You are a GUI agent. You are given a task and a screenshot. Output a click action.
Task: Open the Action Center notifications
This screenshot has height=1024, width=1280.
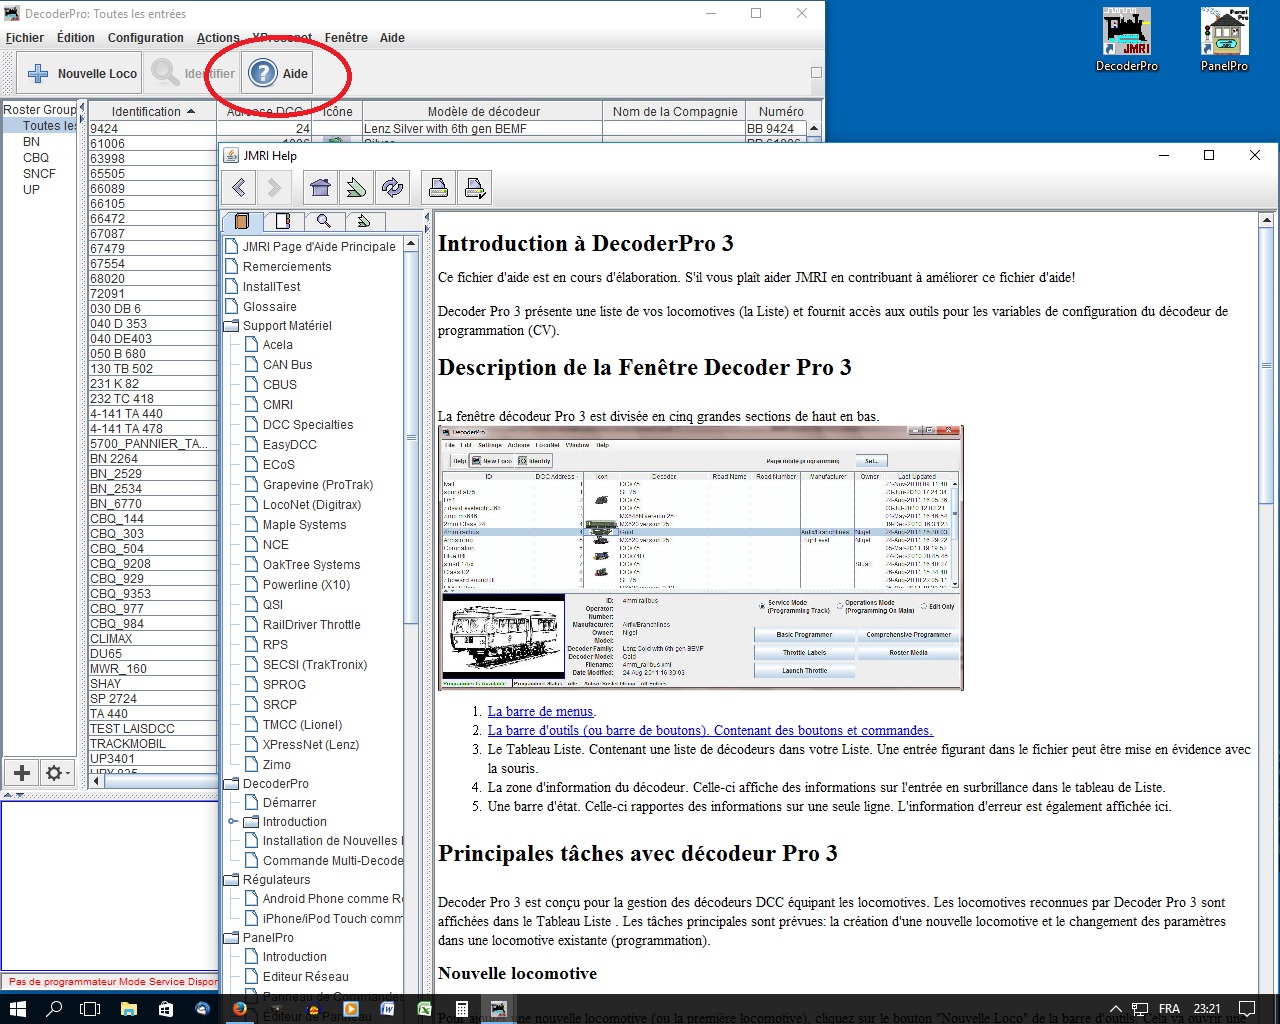[1247, 1008]
